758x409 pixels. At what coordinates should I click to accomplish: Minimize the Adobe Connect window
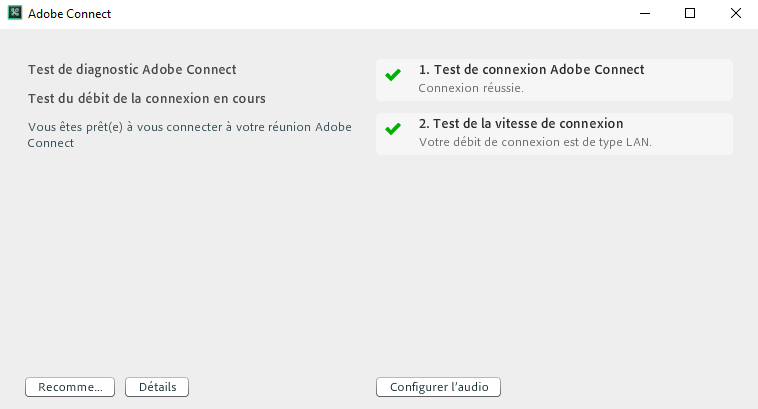644,14
